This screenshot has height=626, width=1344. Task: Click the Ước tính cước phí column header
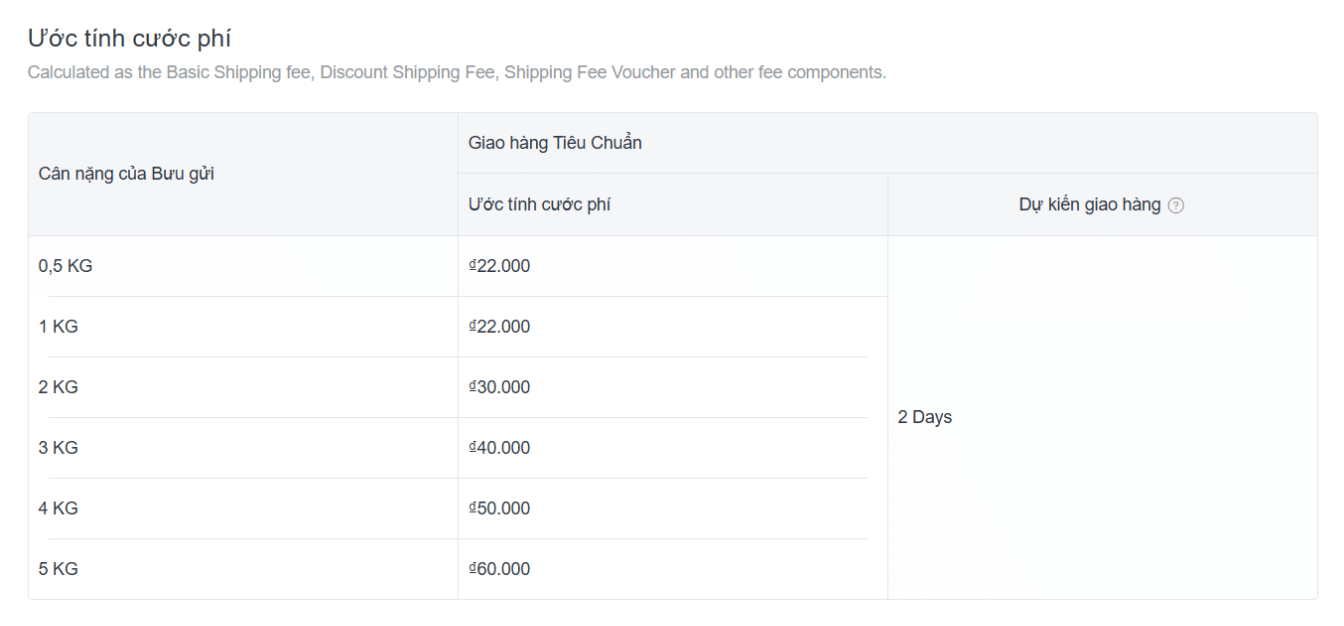click(x=540, y=205)
